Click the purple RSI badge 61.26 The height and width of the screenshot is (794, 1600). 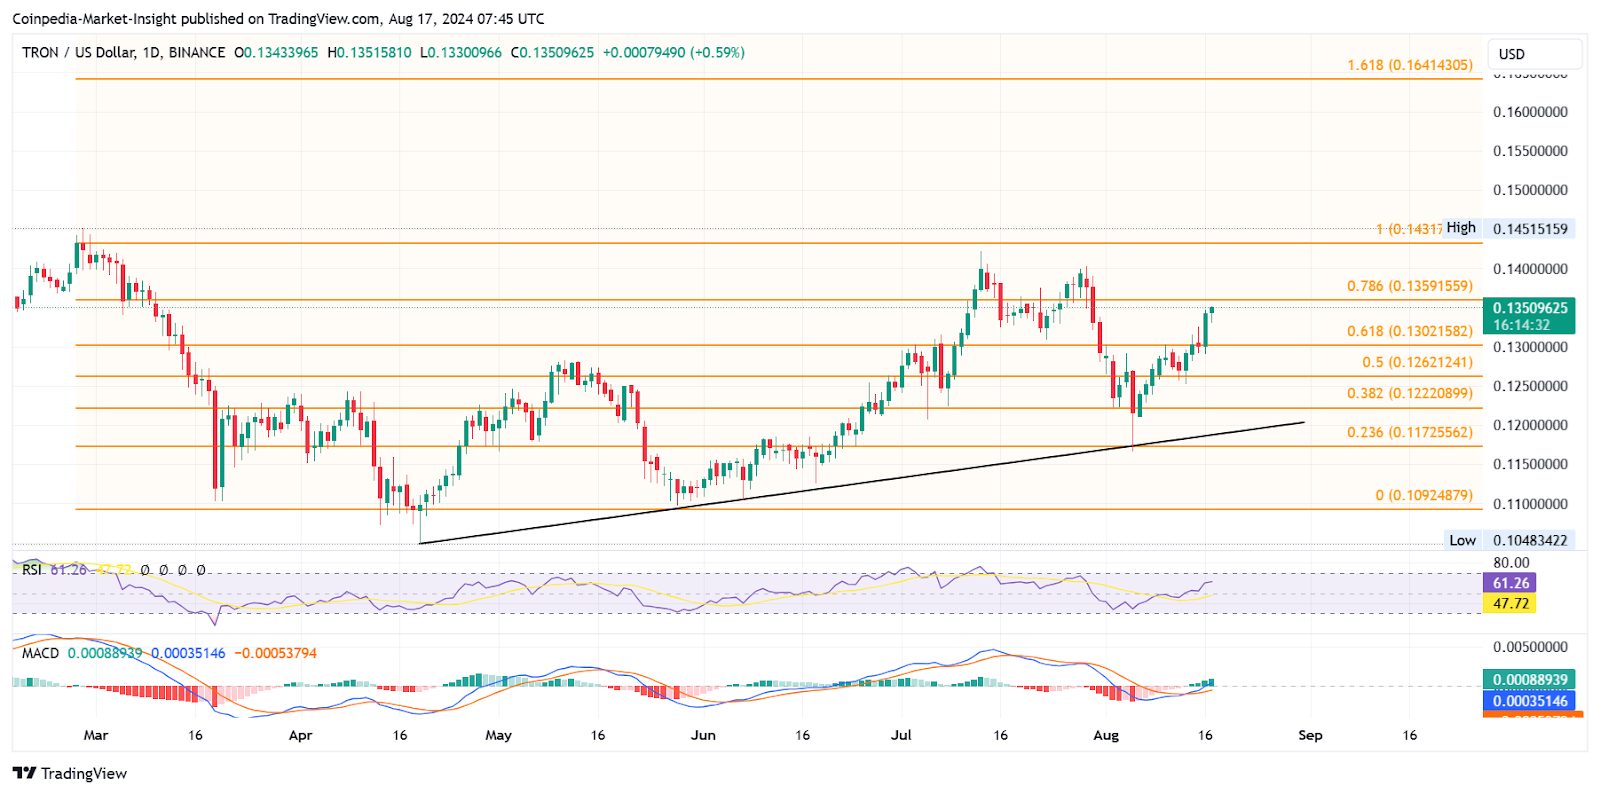pos(1510,583)
